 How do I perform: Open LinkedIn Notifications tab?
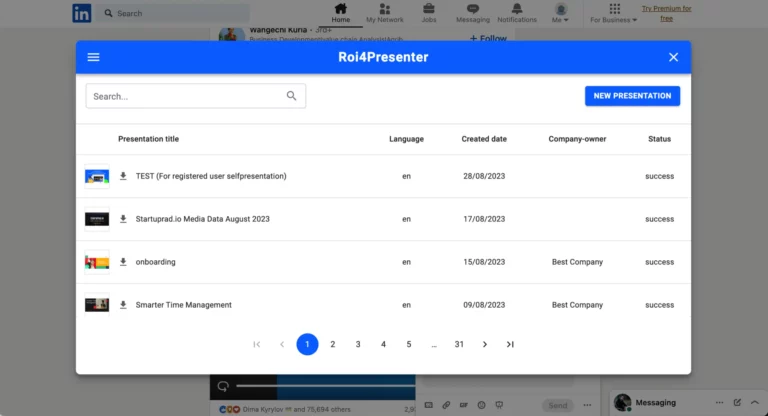click(x=517, y=13)
